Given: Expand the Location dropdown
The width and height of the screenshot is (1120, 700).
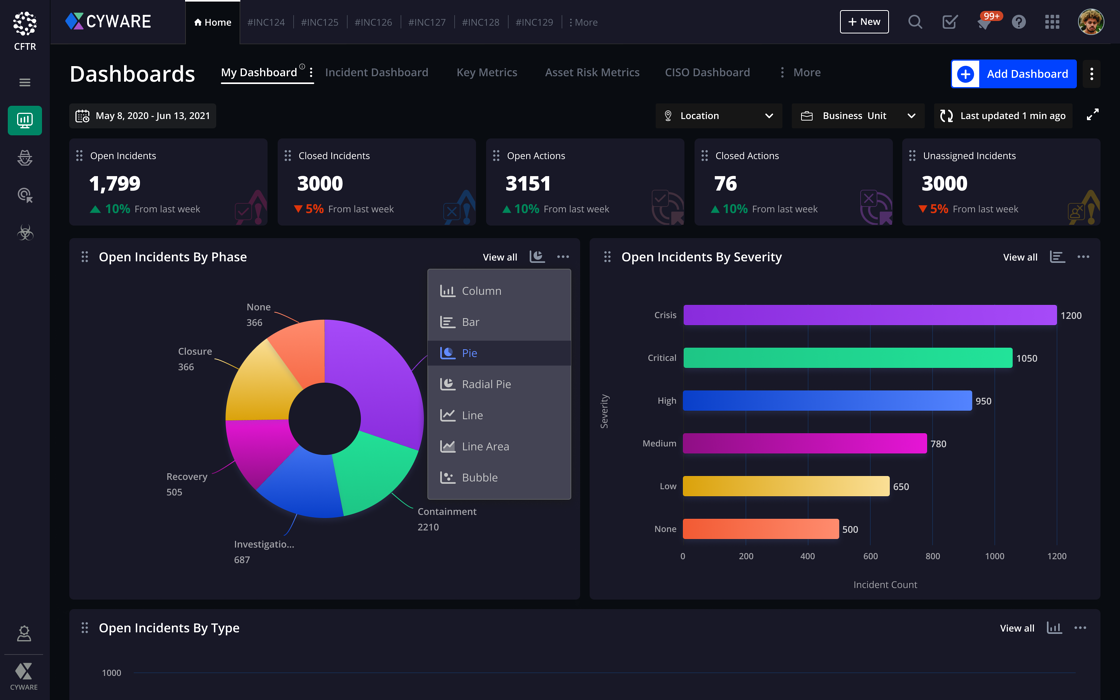Looking at the screenshot, I should (x=718, y=116).
